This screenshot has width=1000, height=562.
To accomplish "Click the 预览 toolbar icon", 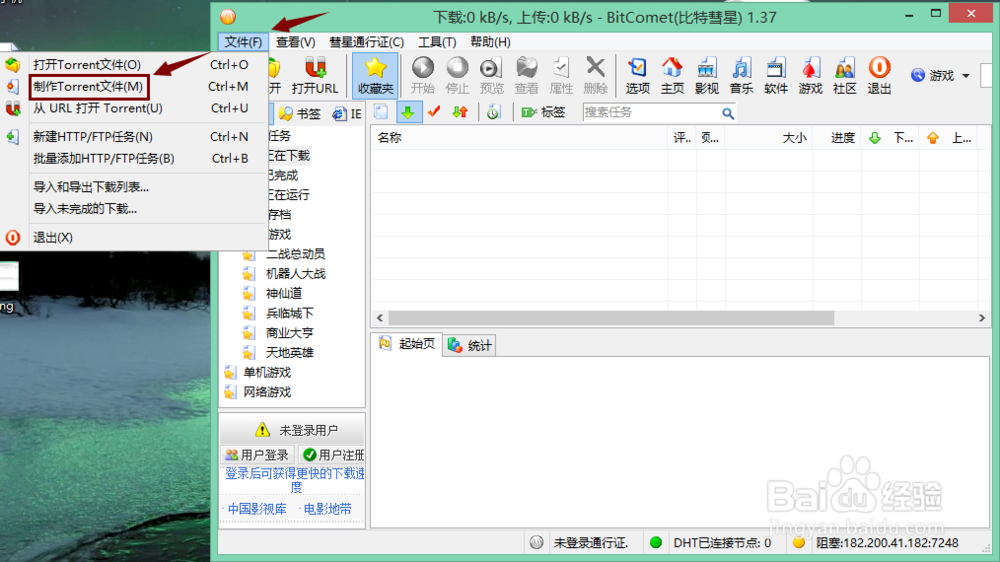I will 491,75.
